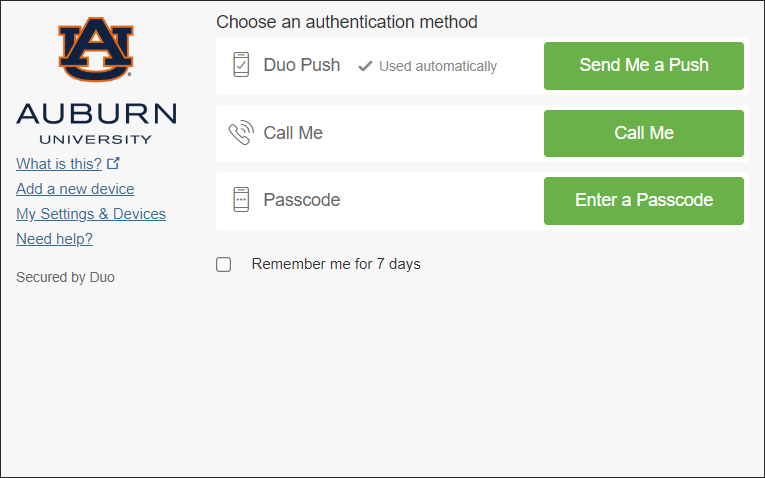
Task: Open the My Settings & Devices link
Action: 91,214
